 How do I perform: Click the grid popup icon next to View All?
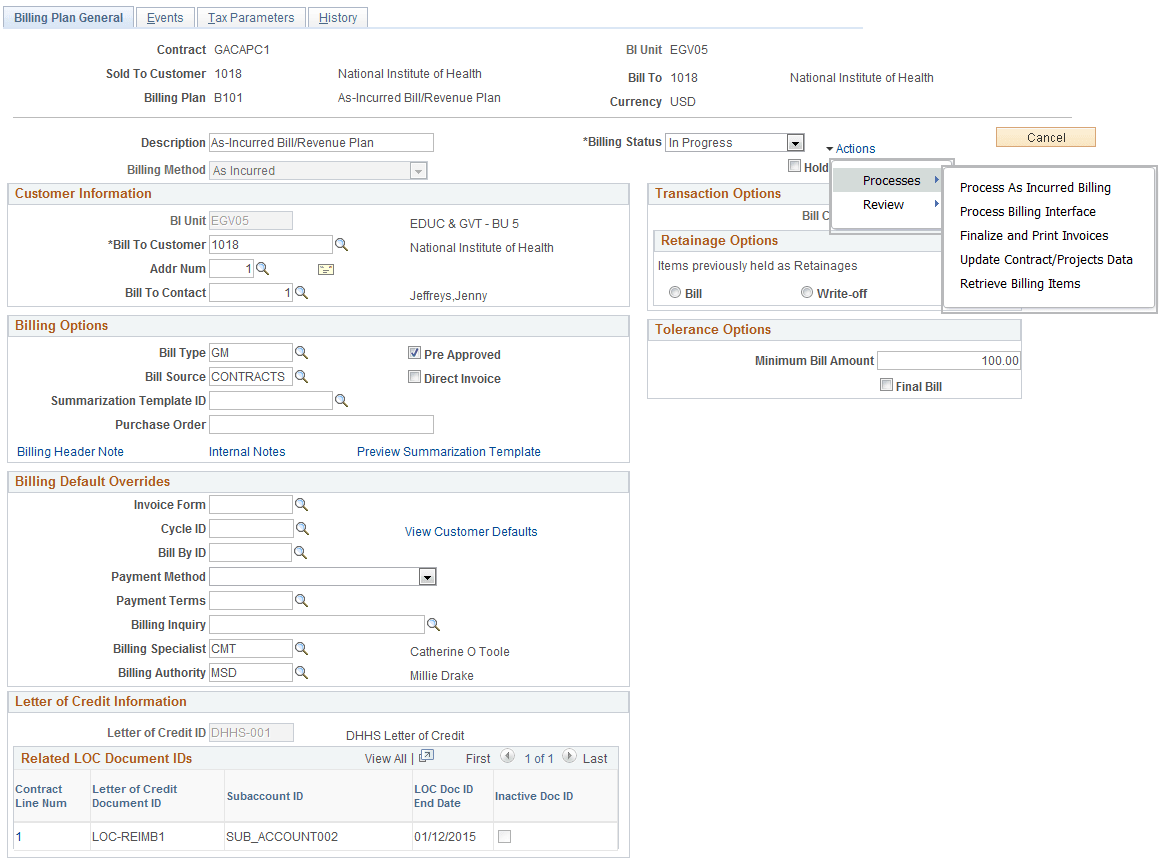pos(425,758)
